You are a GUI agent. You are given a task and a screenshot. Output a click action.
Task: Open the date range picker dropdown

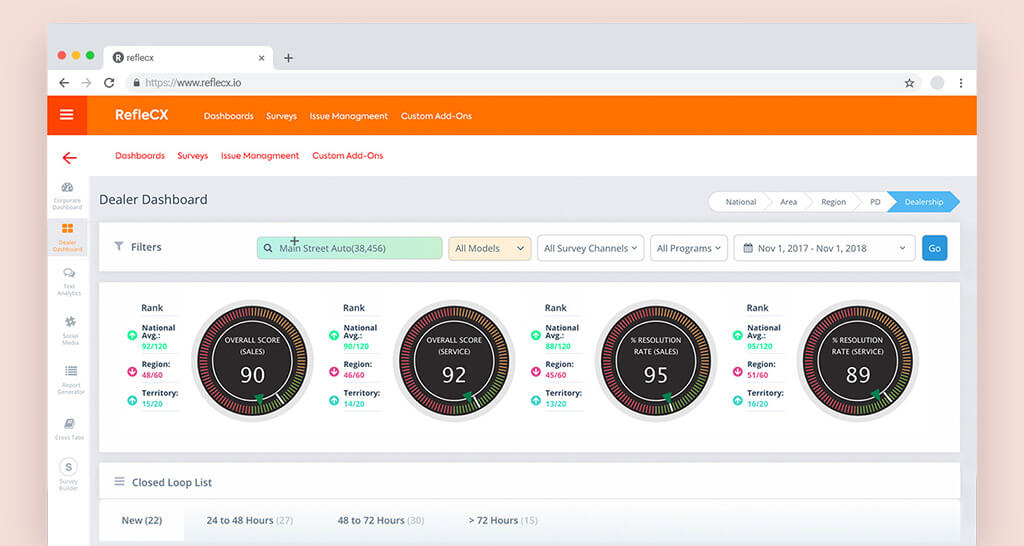pyautogui.click(x=824, y=248)
